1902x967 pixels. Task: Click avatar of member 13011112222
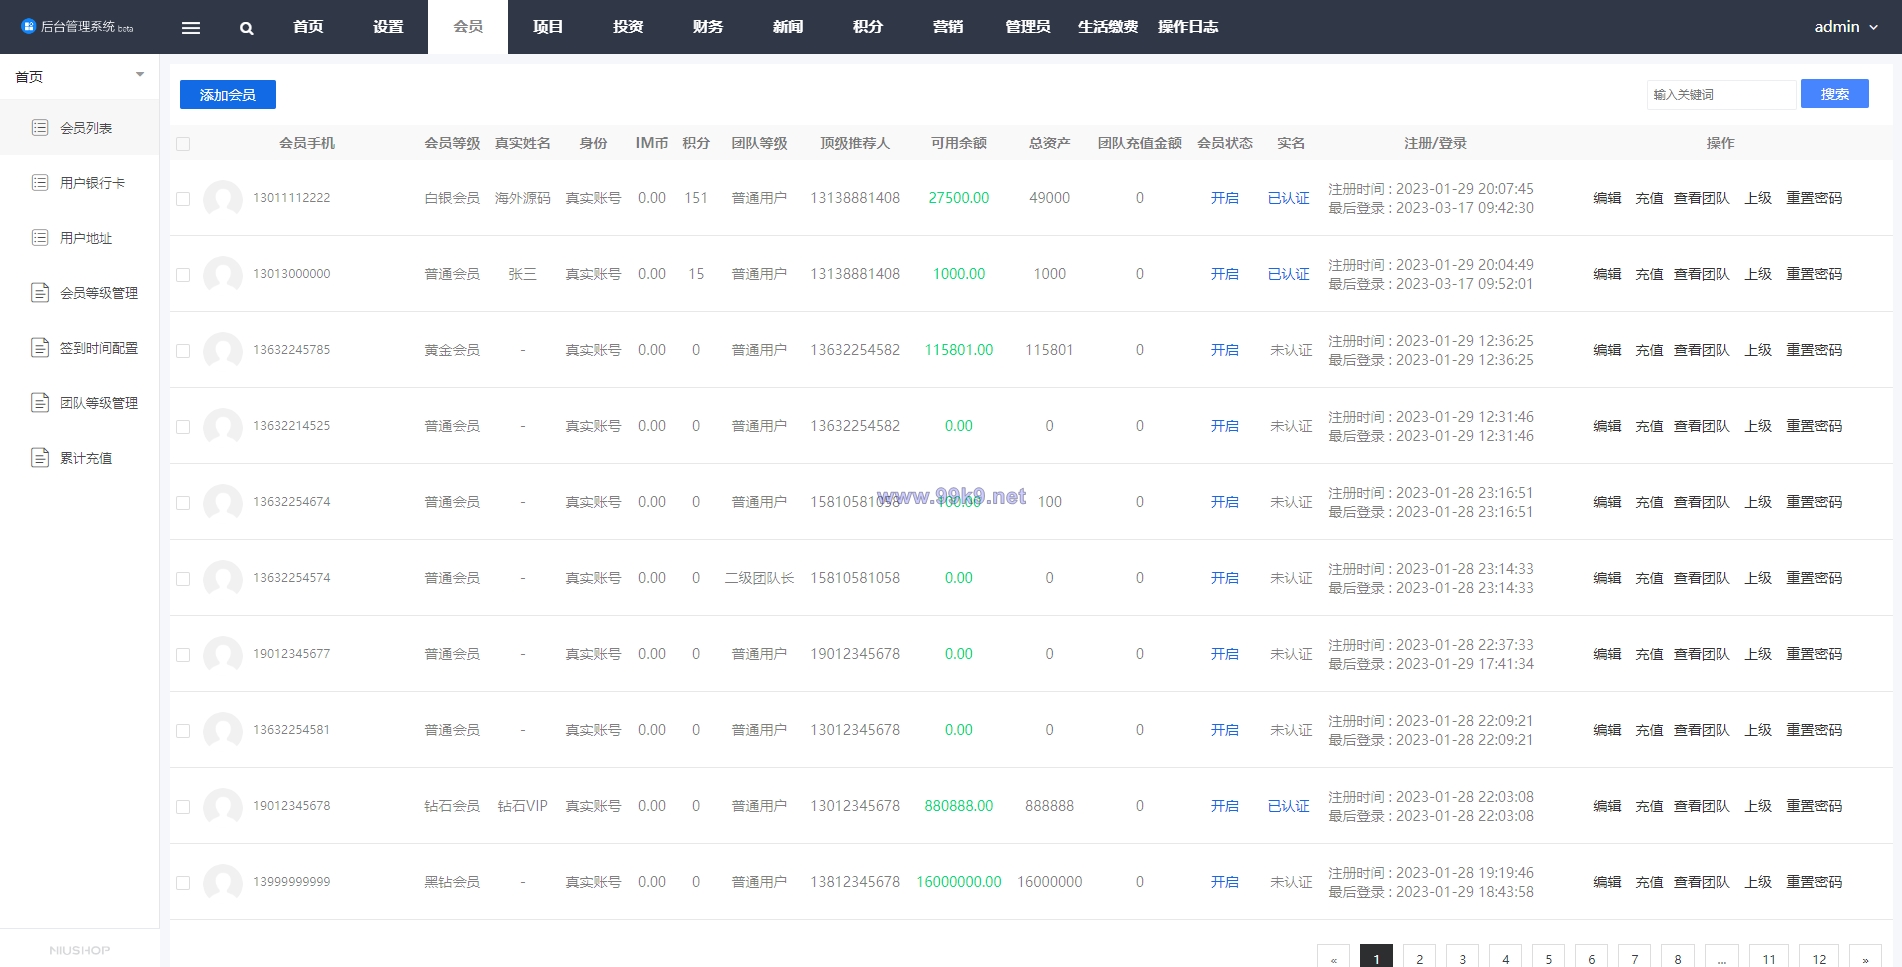(223, 198)
